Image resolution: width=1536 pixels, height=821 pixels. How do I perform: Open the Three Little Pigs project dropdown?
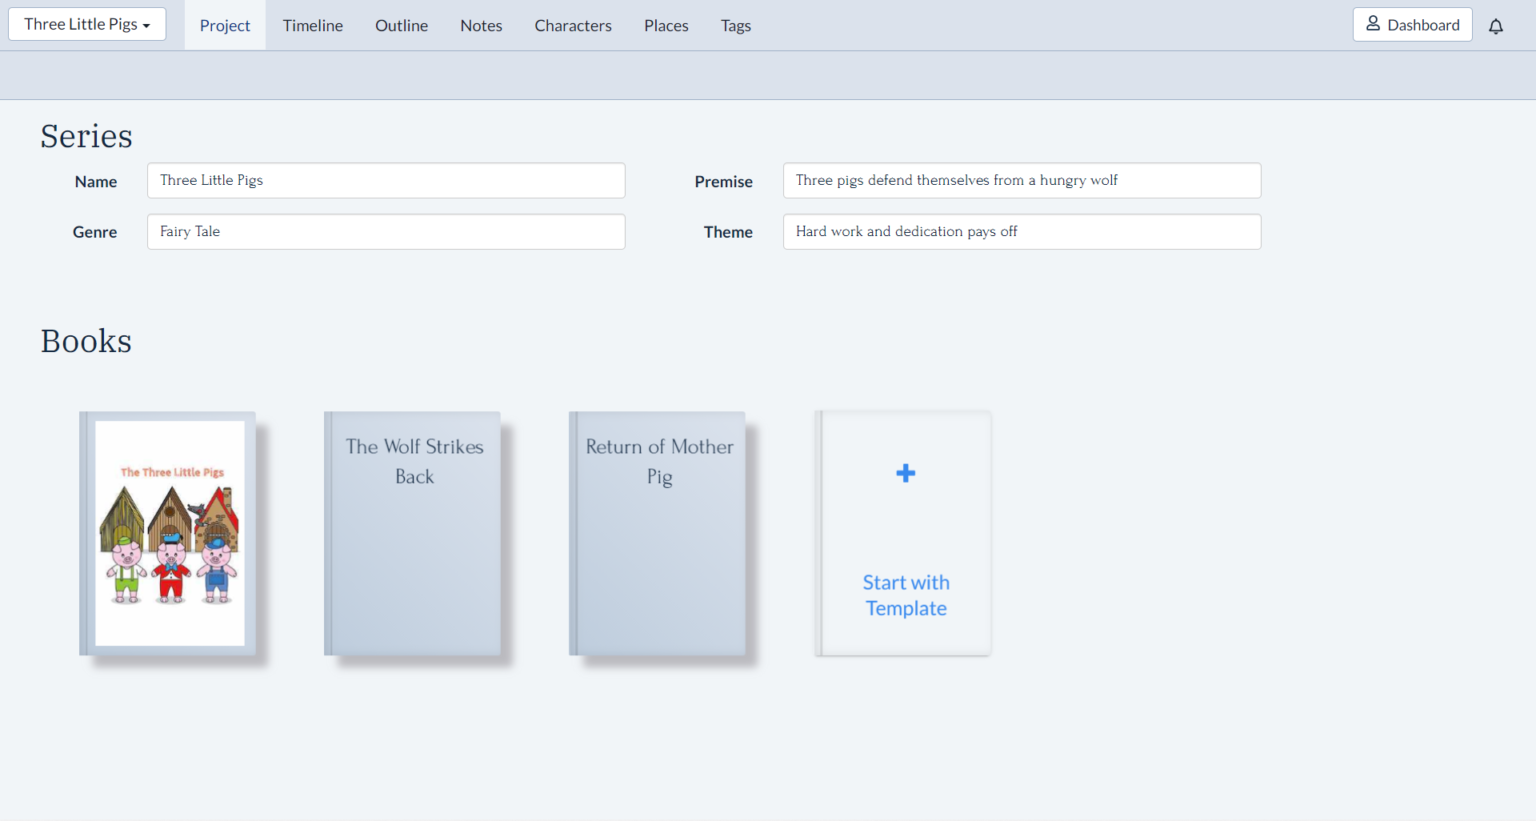[87, 25]
